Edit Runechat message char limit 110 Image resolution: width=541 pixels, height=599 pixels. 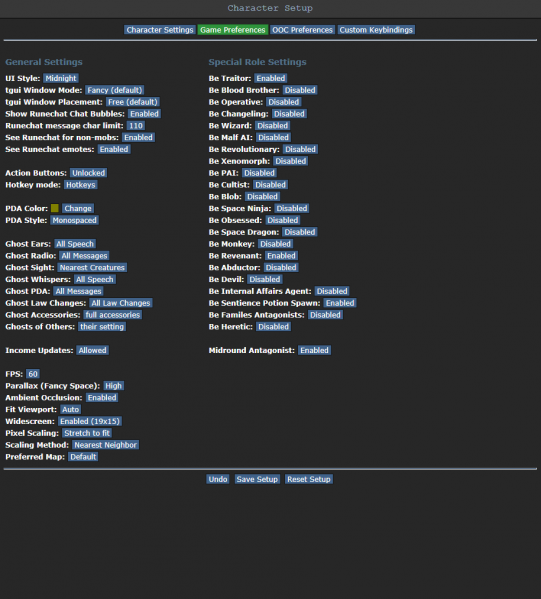tap(136, 126)
